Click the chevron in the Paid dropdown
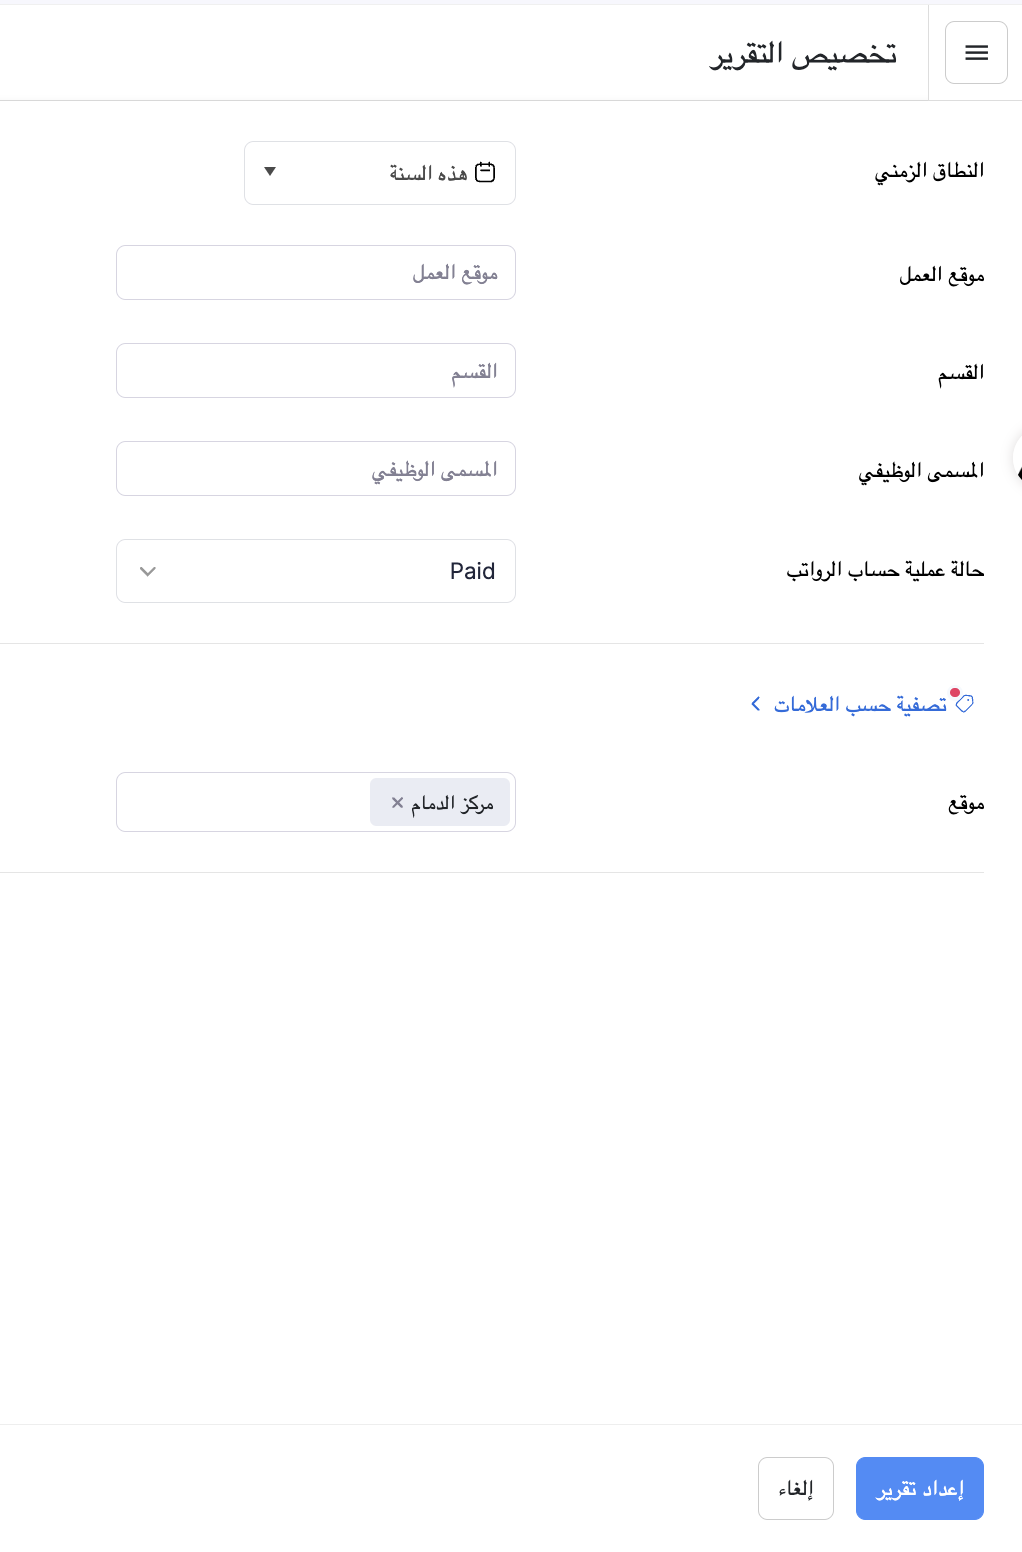Screen dimensions: 1022x1552 [x=148, y=571]
